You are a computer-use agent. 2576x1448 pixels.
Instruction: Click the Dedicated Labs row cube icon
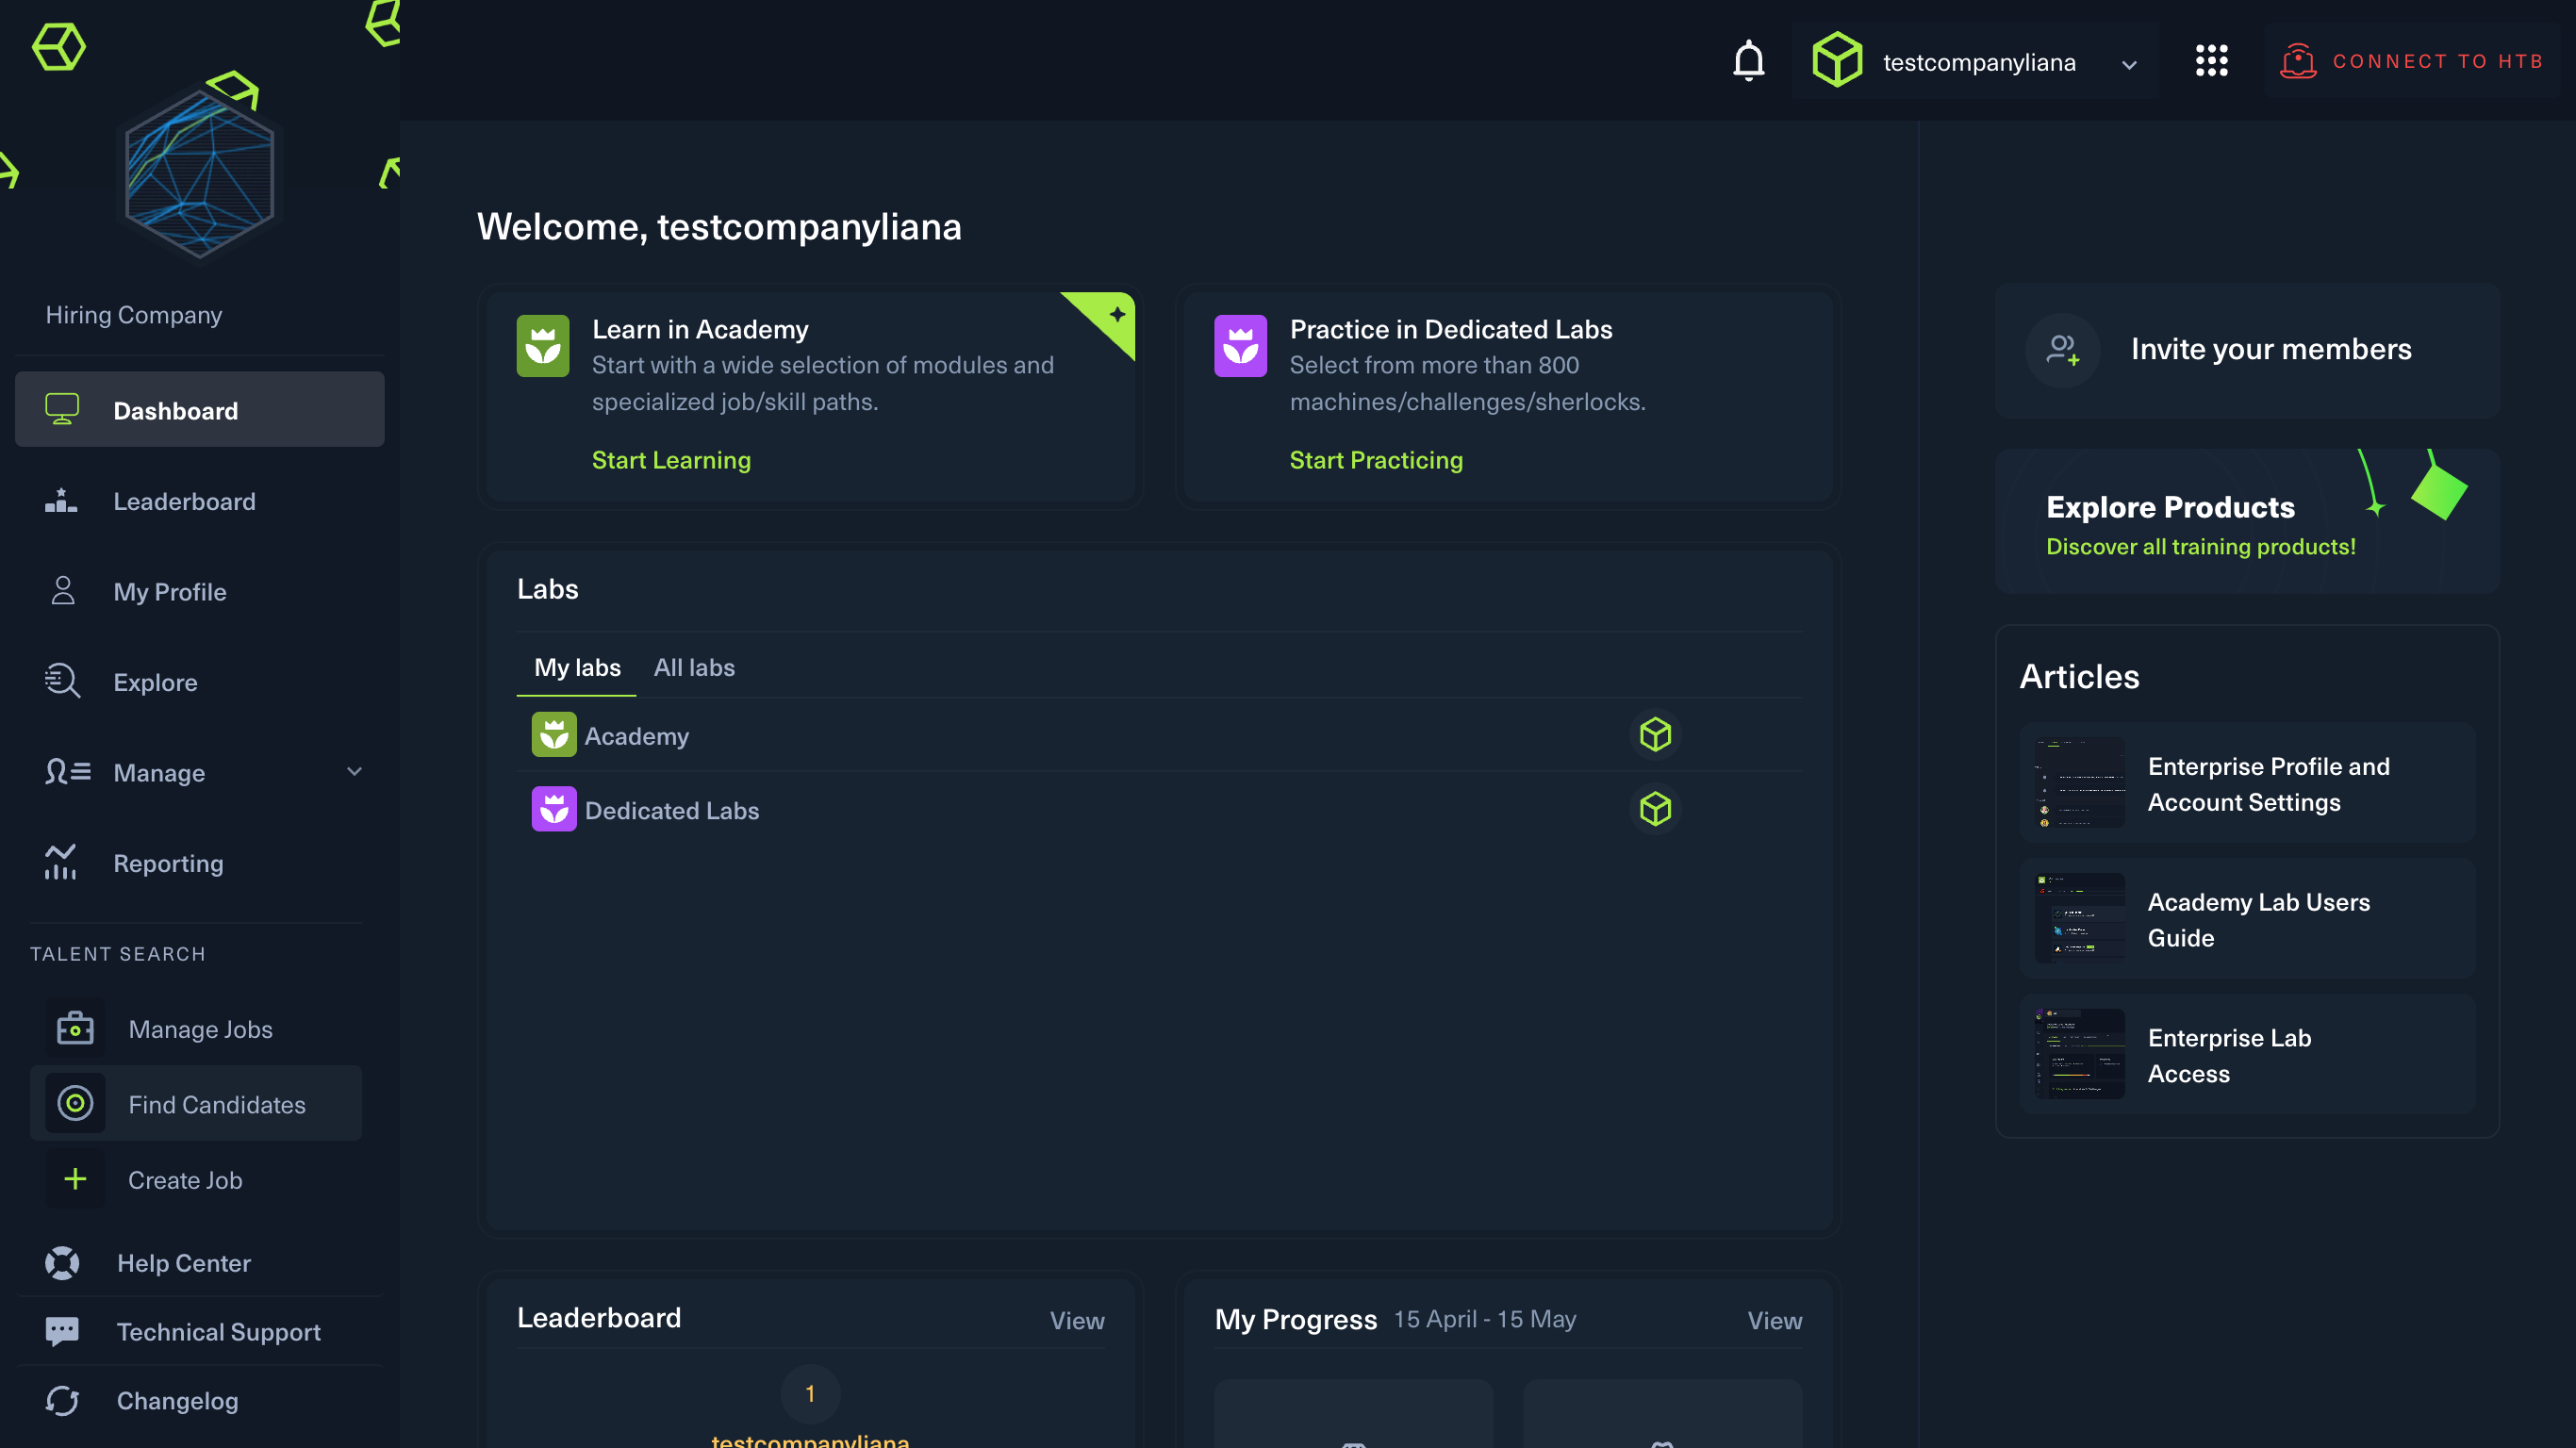click(1655, 808)
